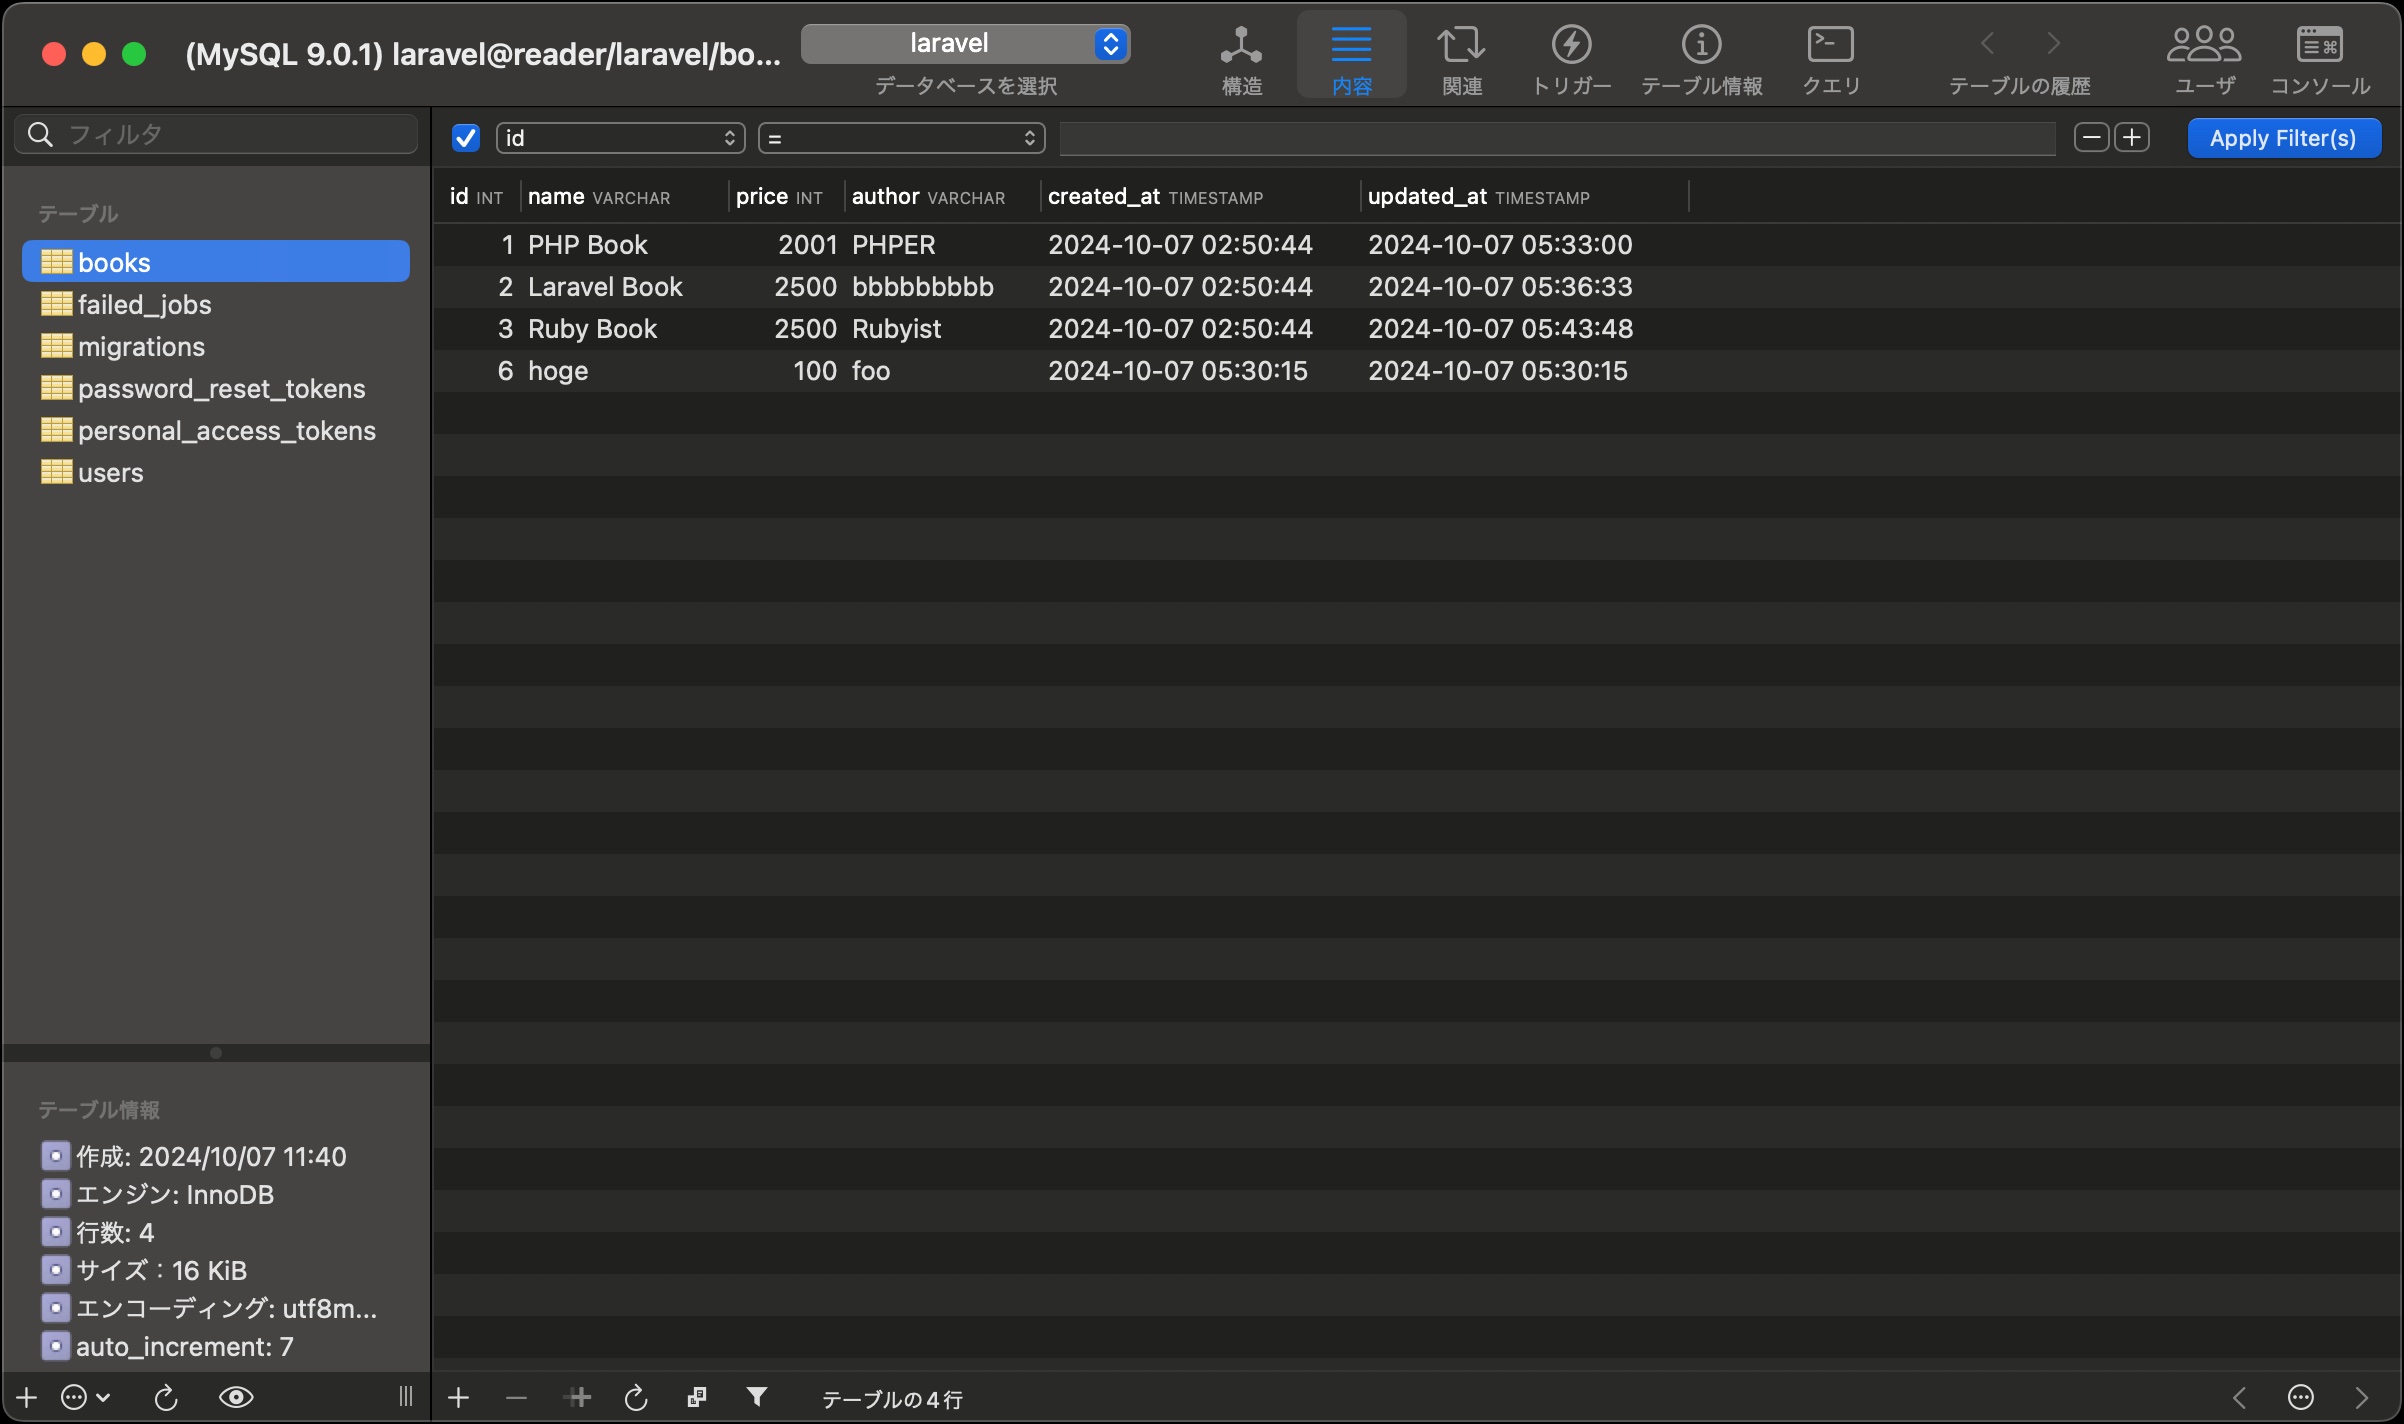Click the table フィルタ search field
This screenshot has width=2404, height=1424.
[x=216, y=134]
